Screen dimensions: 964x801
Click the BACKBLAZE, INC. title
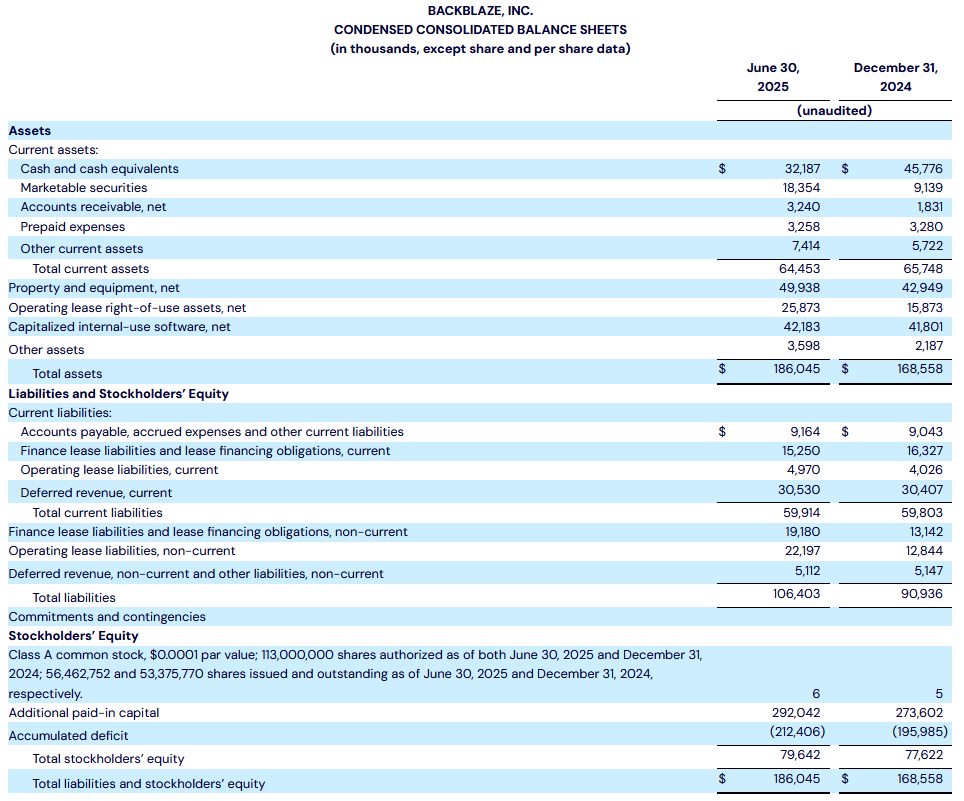480,11
